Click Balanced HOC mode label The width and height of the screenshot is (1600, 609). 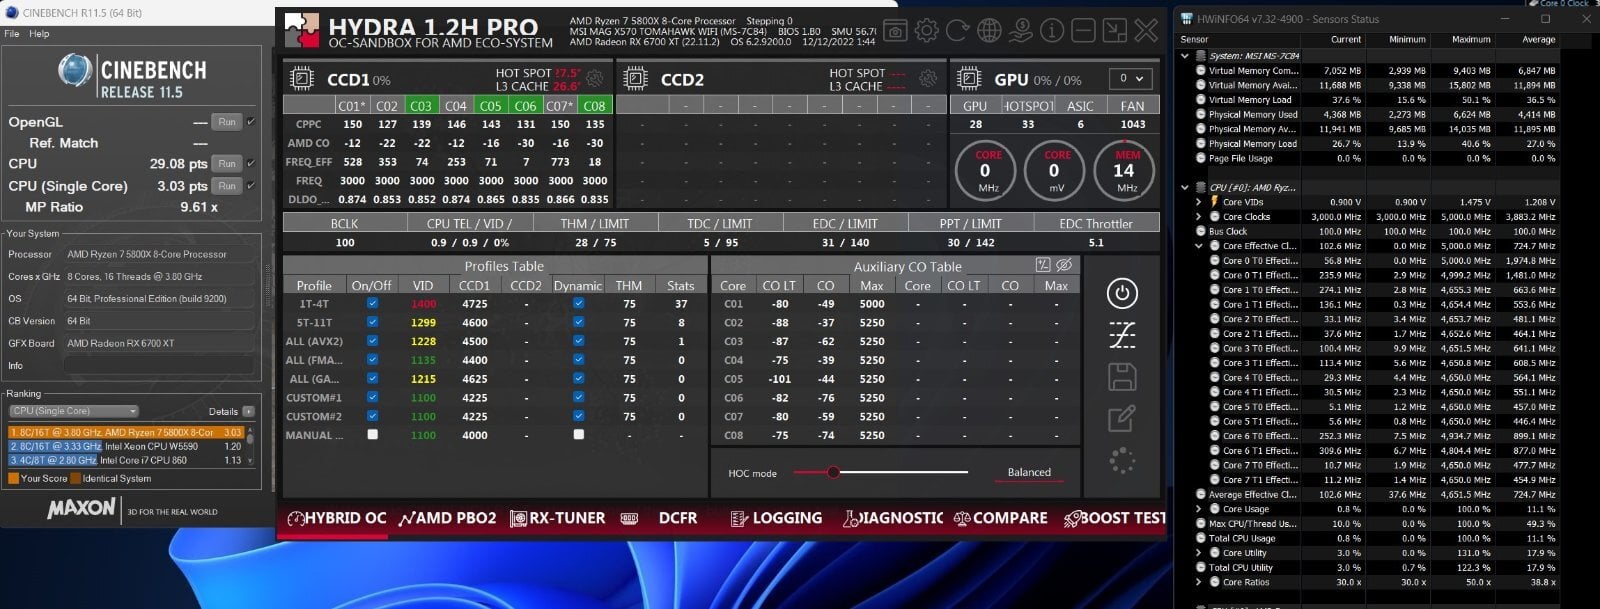(x=1029, y=472)
